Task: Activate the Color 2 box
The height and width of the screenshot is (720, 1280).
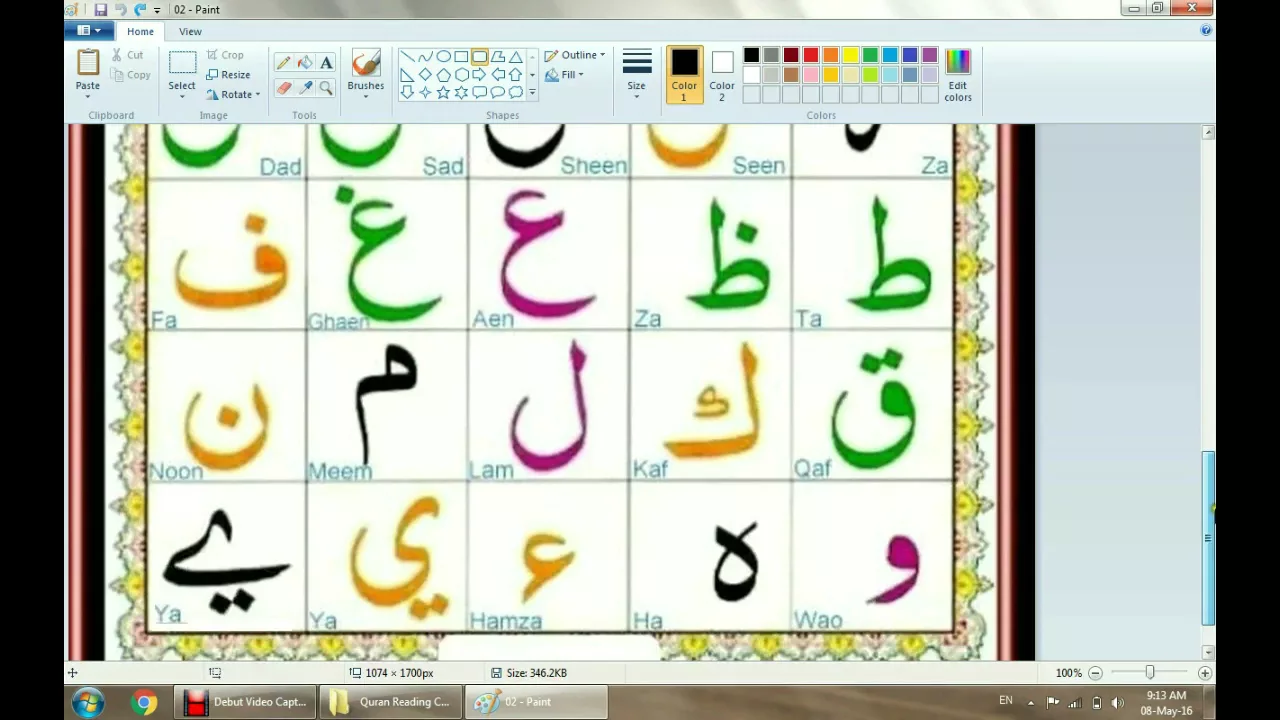Action: point(722,74)
